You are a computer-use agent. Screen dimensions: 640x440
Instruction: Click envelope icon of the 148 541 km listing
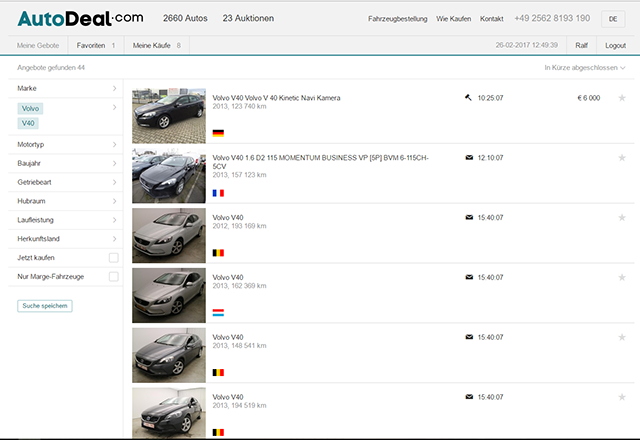469,337
